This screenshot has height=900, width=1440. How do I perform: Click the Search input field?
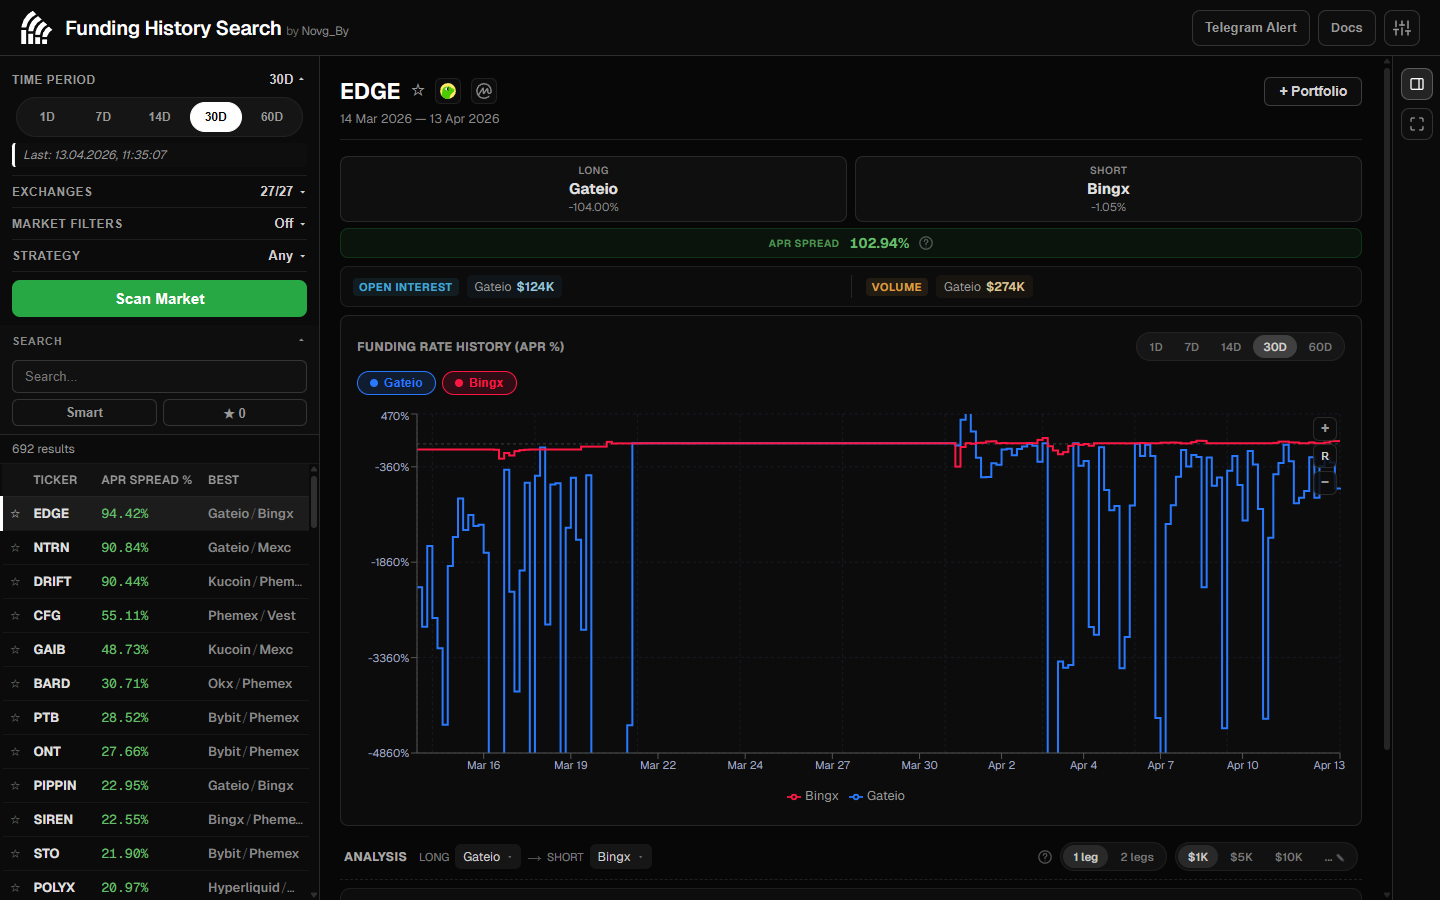click(x=159, y=376)
